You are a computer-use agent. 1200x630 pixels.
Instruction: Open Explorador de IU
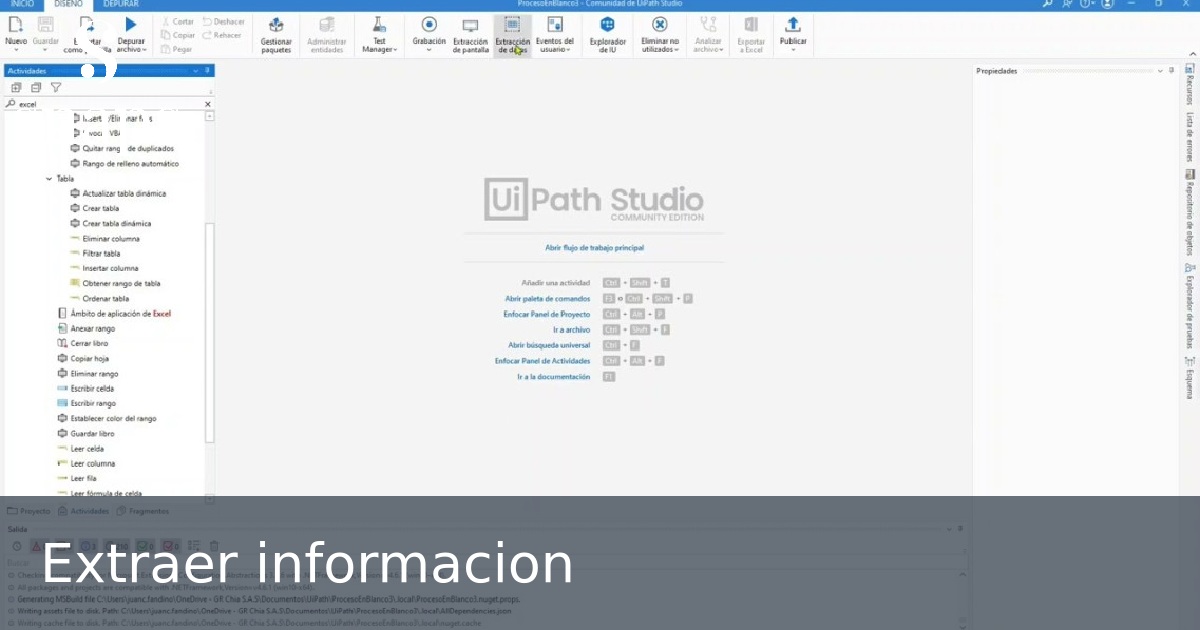[607, 36]
